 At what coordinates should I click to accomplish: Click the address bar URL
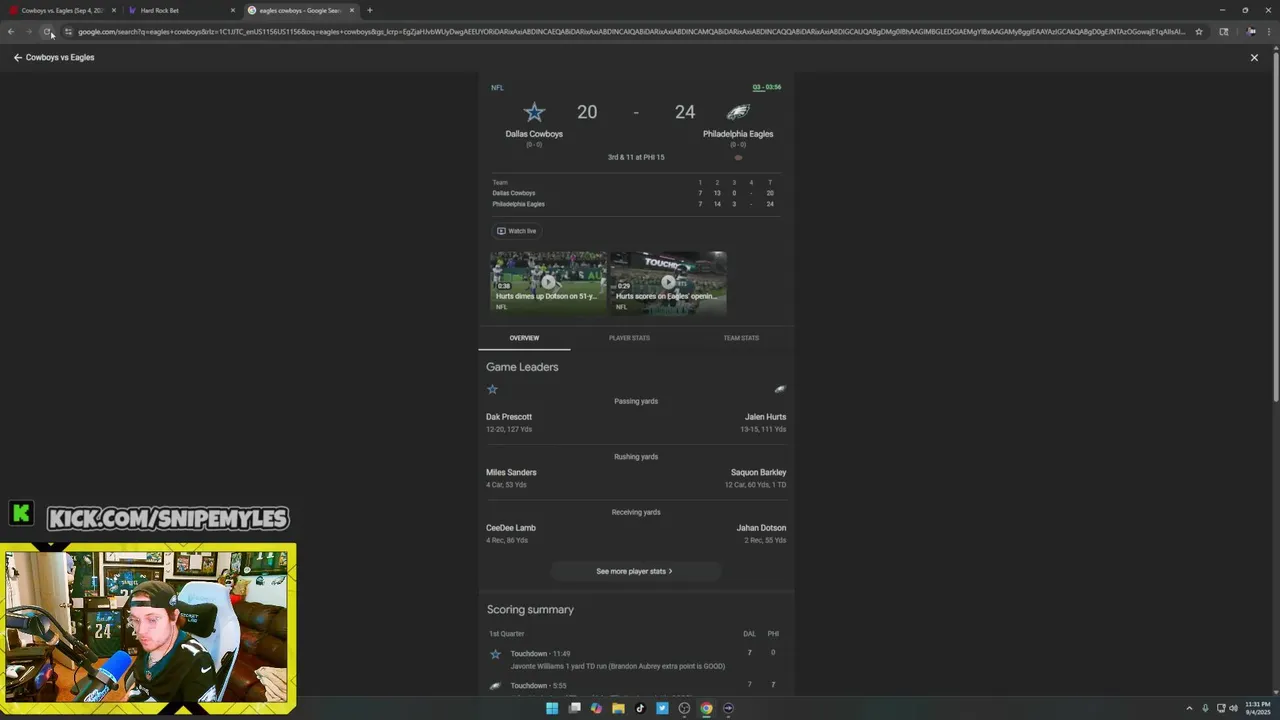630,32
